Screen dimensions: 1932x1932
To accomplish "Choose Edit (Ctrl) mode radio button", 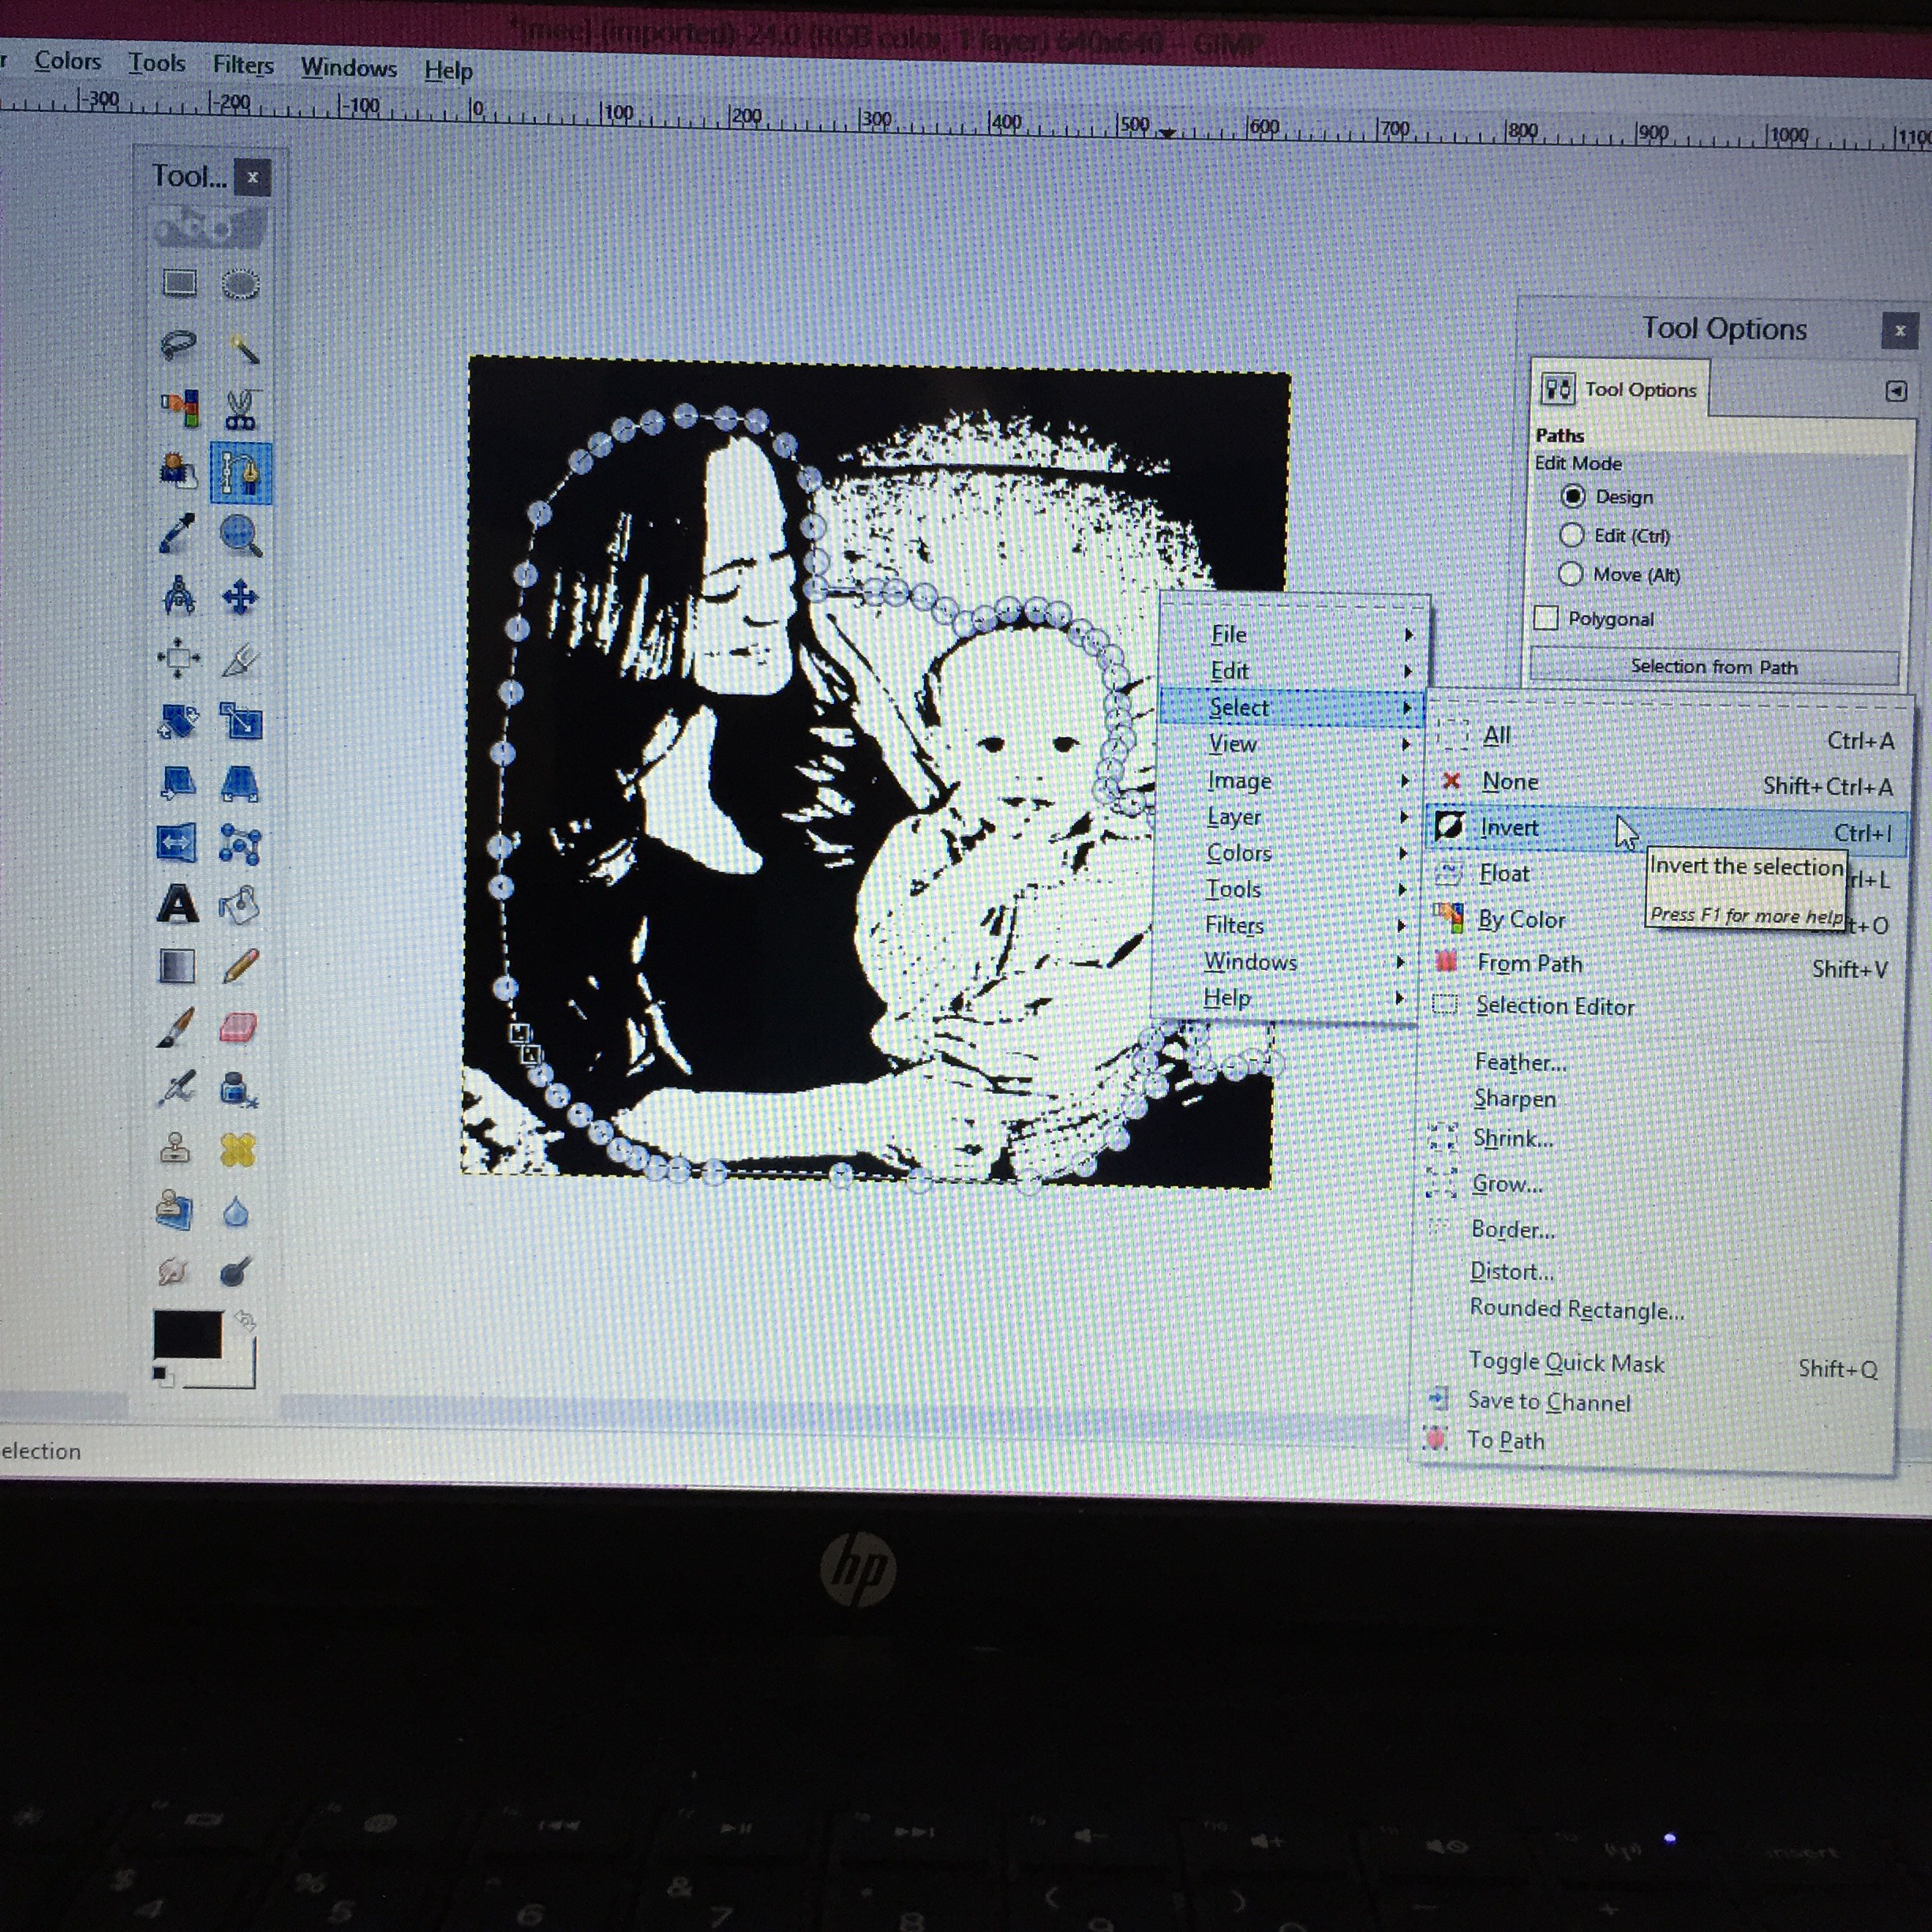I will [x=1572, y=535].
